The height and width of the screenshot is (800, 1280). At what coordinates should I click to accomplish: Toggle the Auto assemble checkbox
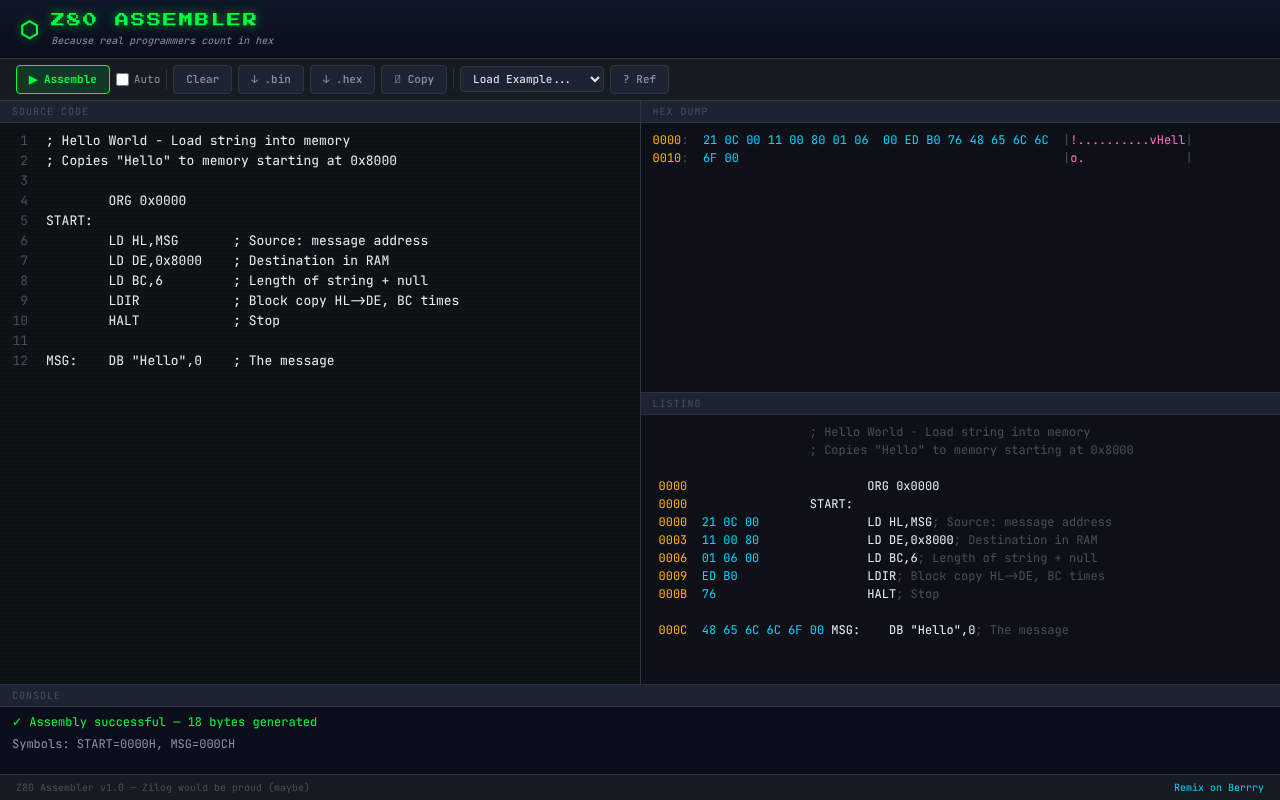[x=122, y=80]
